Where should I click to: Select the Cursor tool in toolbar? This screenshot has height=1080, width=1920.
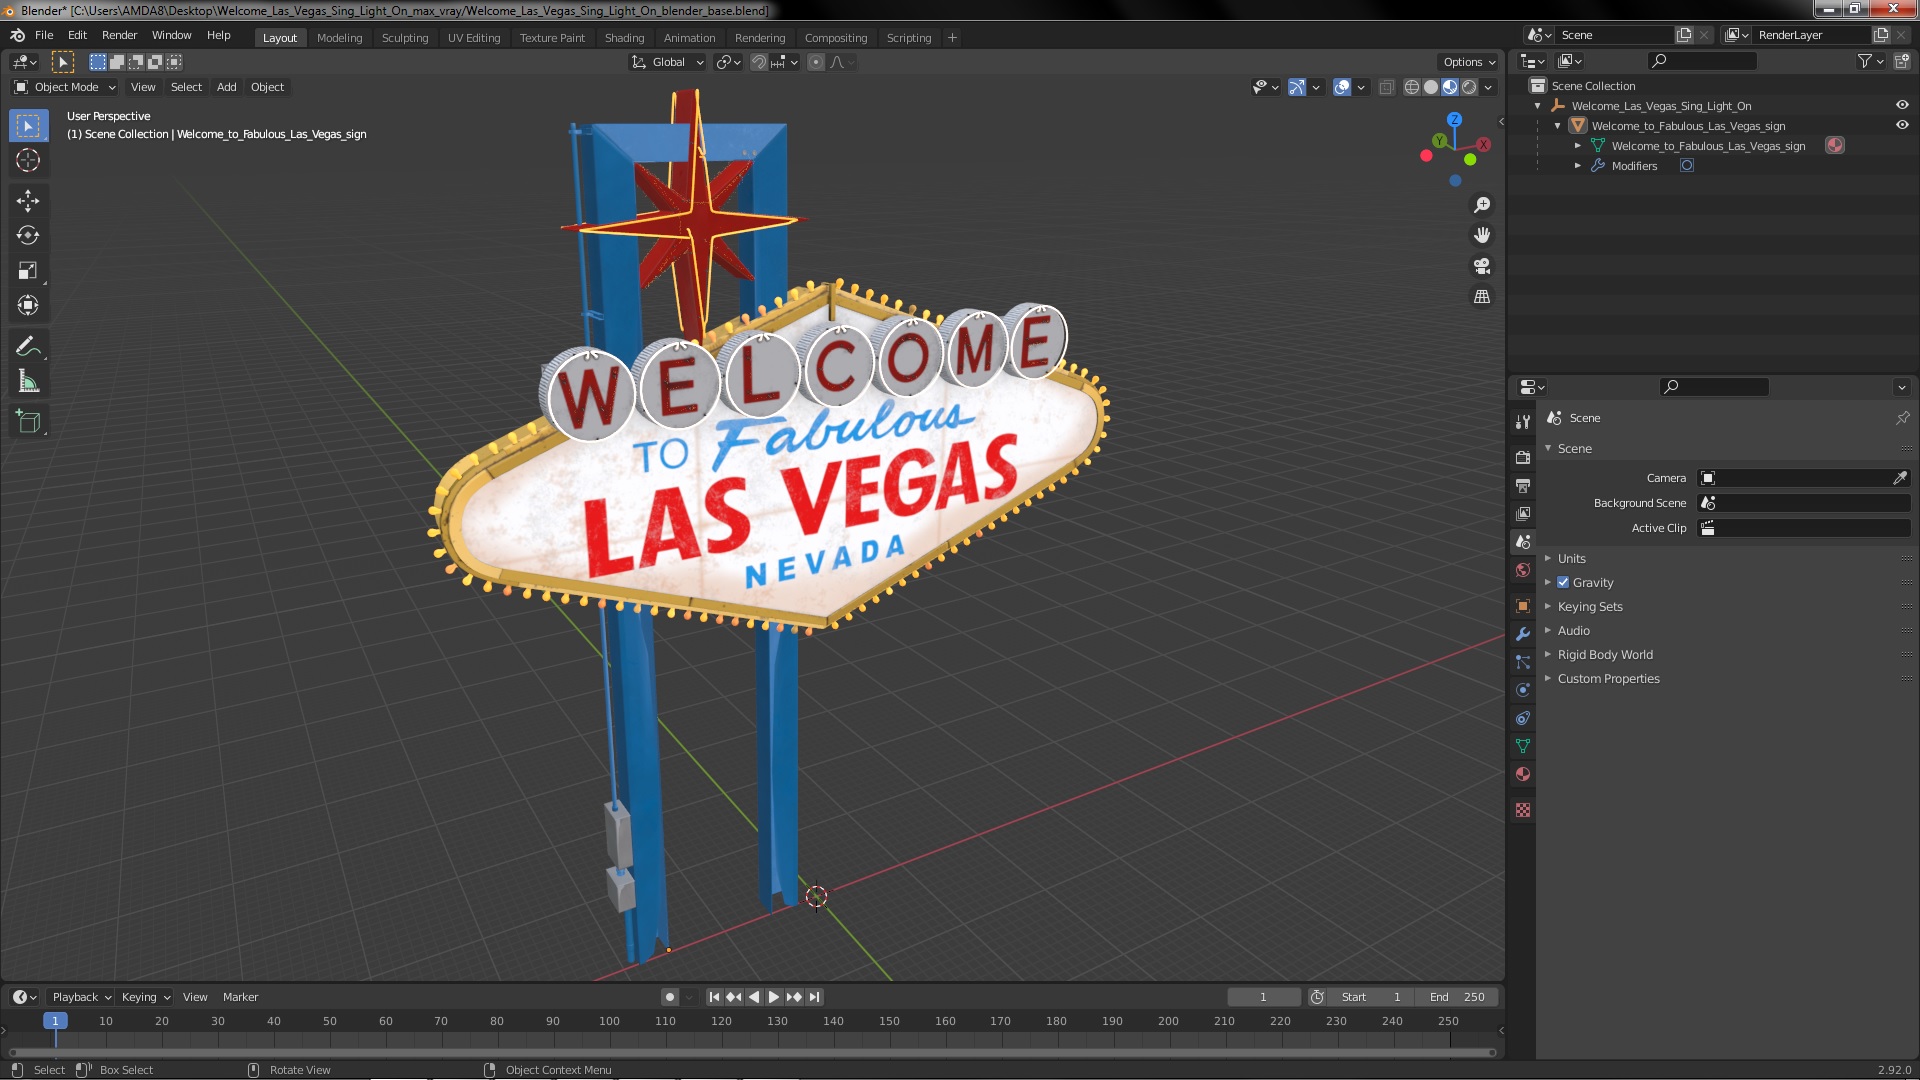(x=28, y=160)
